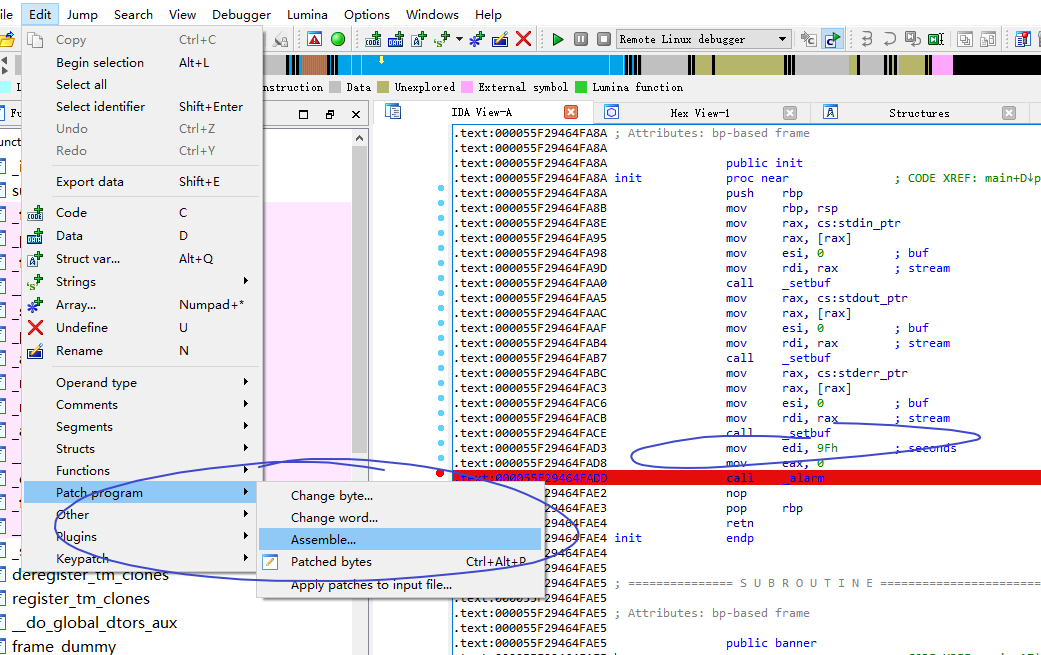Choose Begin selection in Edit menu
Image resolution: width=1041 pixels, height=655 pixels.
[142, 62]
